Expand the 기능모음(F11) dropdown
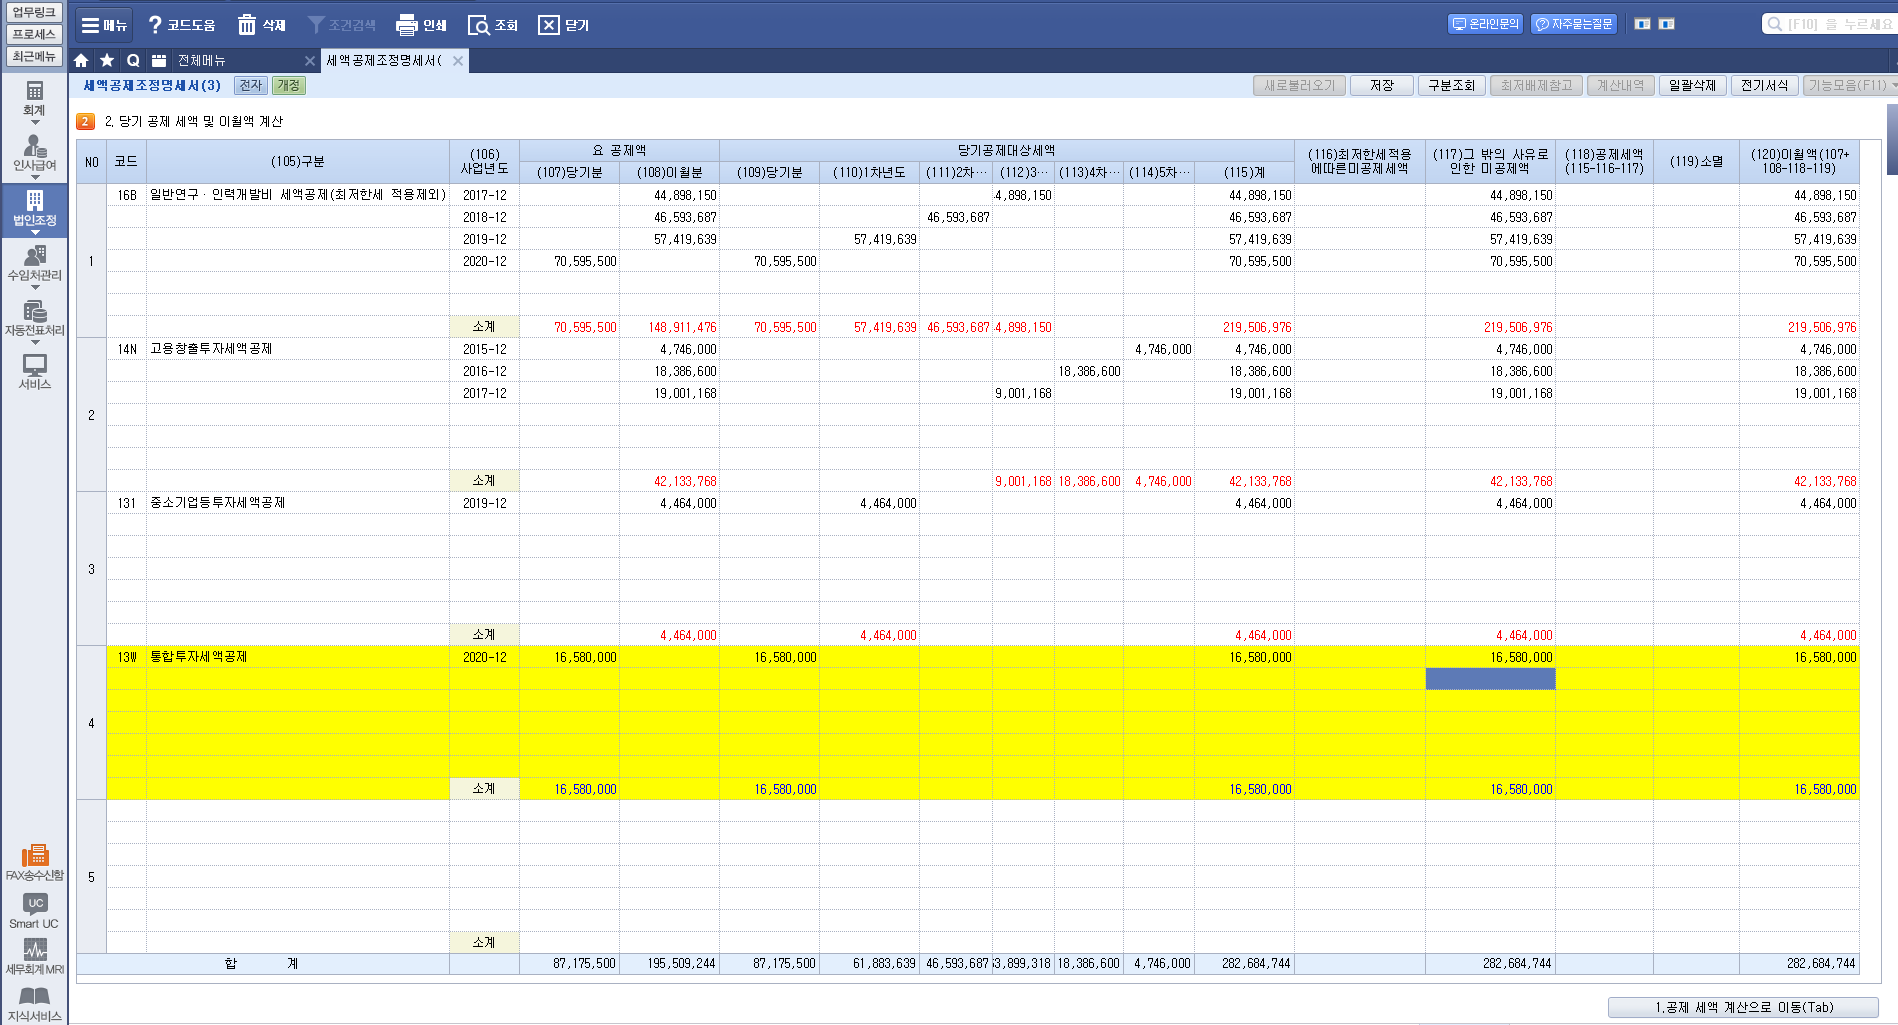The height and width of the screenshot is (1025, 1898). click(x=1851, y=86)
